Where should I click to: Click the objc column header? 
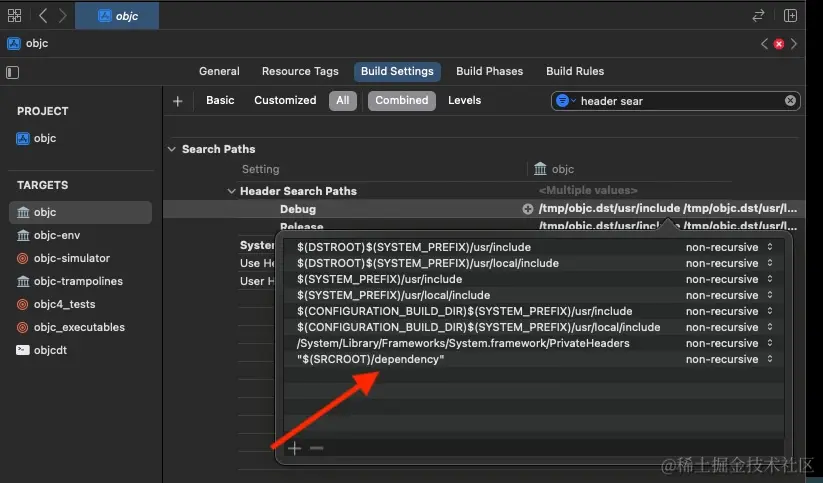pyautogui.click(x=554, y=169)
